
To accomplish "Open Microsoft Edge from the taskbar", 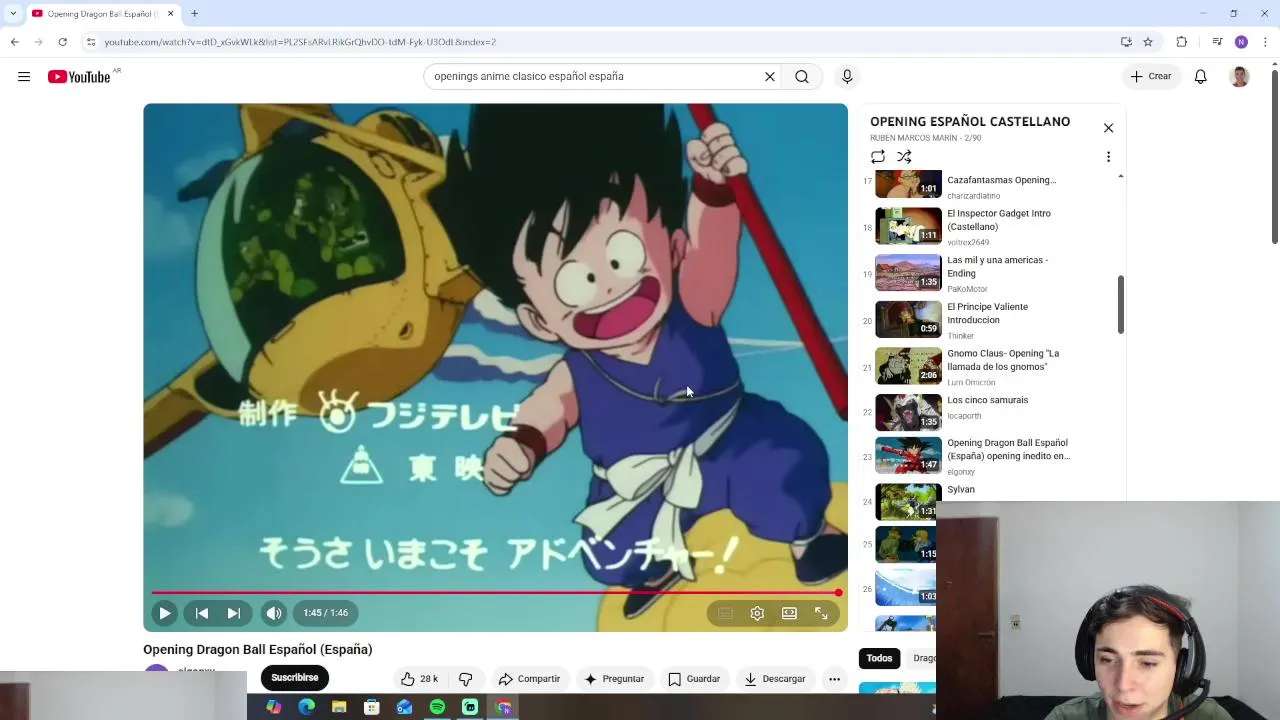I will click(x=306, y=707).
